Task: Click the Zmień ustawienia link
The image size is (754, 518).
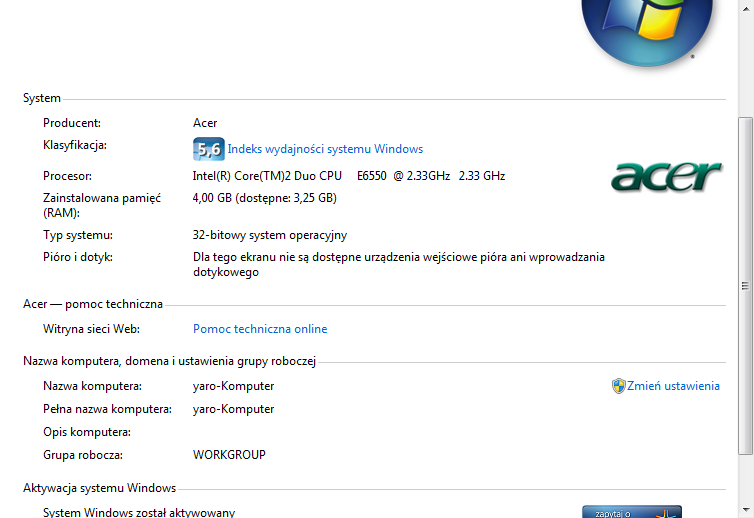Action: [x=673, y=386]
